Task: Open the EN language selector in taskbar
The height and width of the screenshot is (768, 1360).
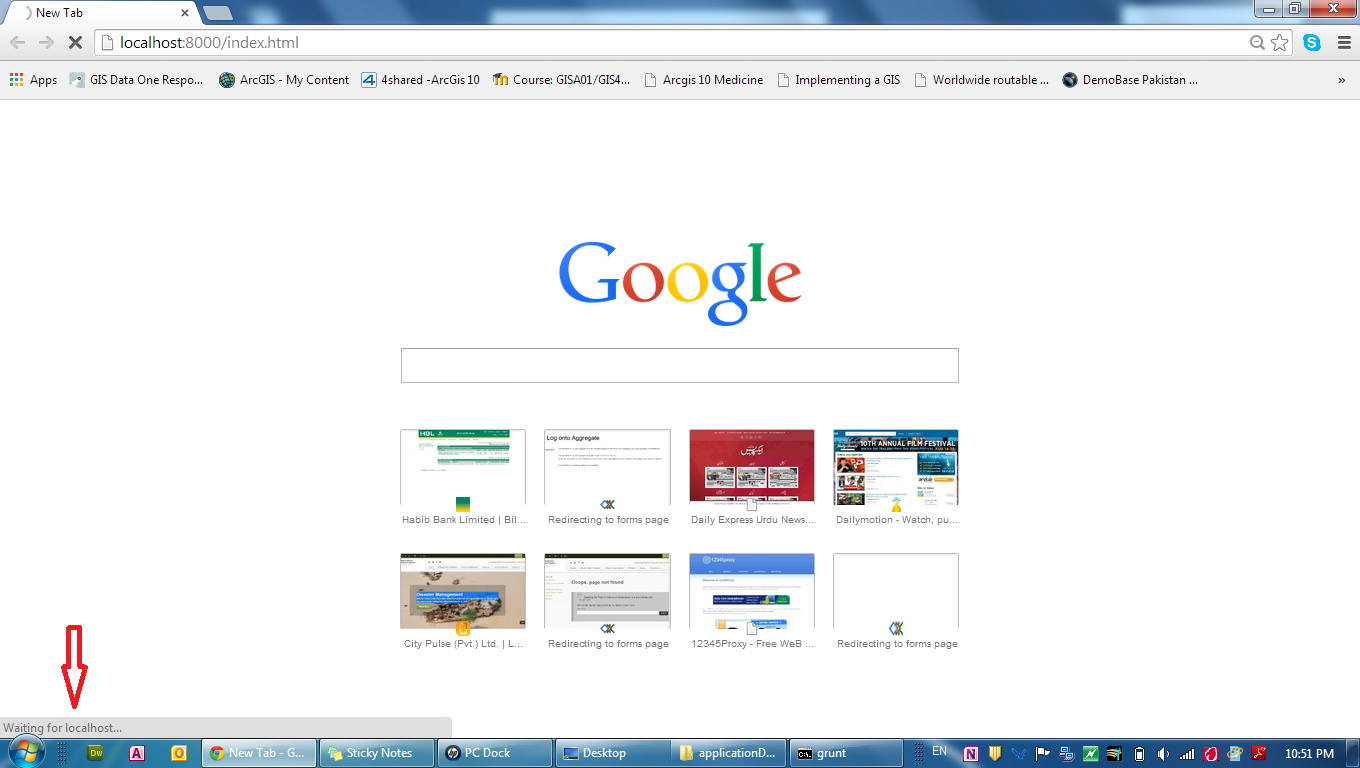Action: pos(939,751)
